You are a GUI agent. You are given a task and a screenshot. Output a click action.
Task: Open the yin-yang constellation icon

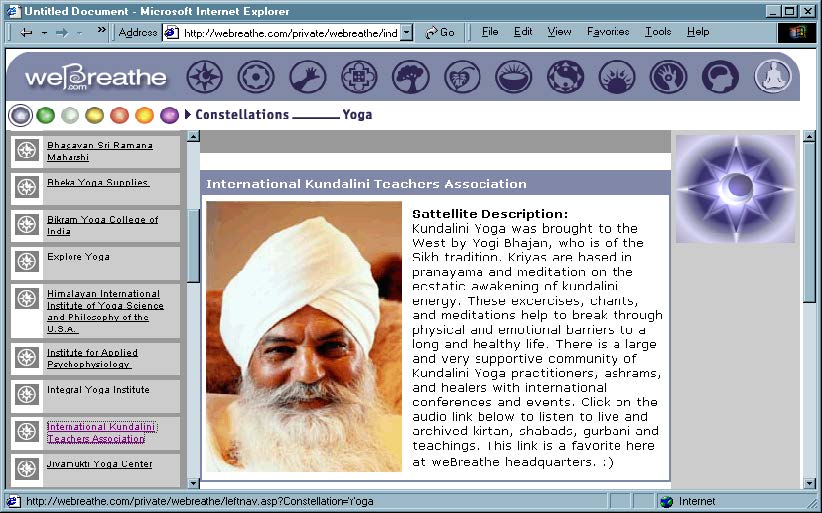pos(564,76)
